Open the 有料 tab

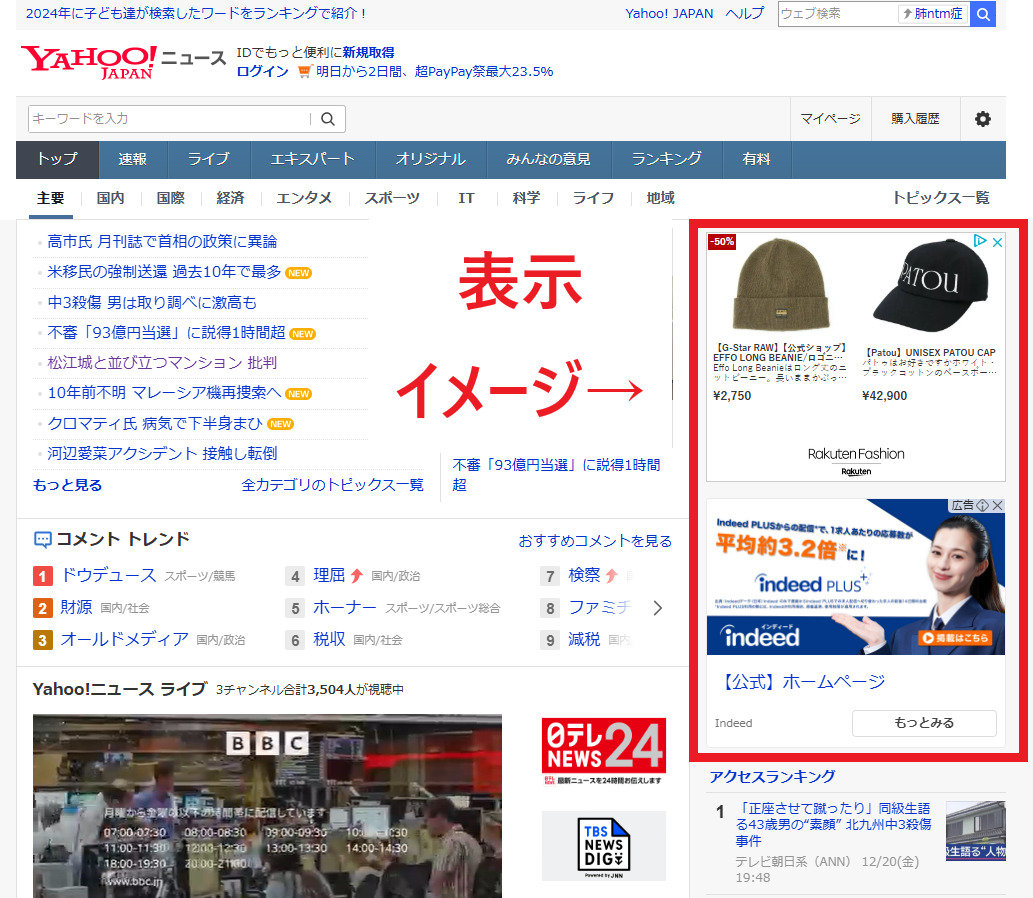point(756,159)
